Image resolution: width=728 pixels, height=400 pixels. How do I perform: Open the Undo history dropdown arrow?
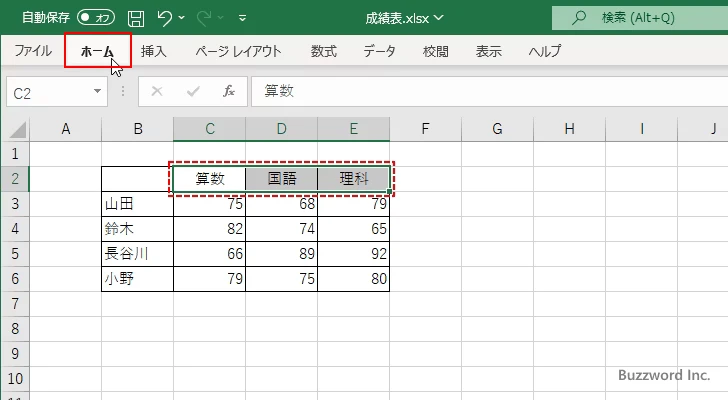[182, 18]
